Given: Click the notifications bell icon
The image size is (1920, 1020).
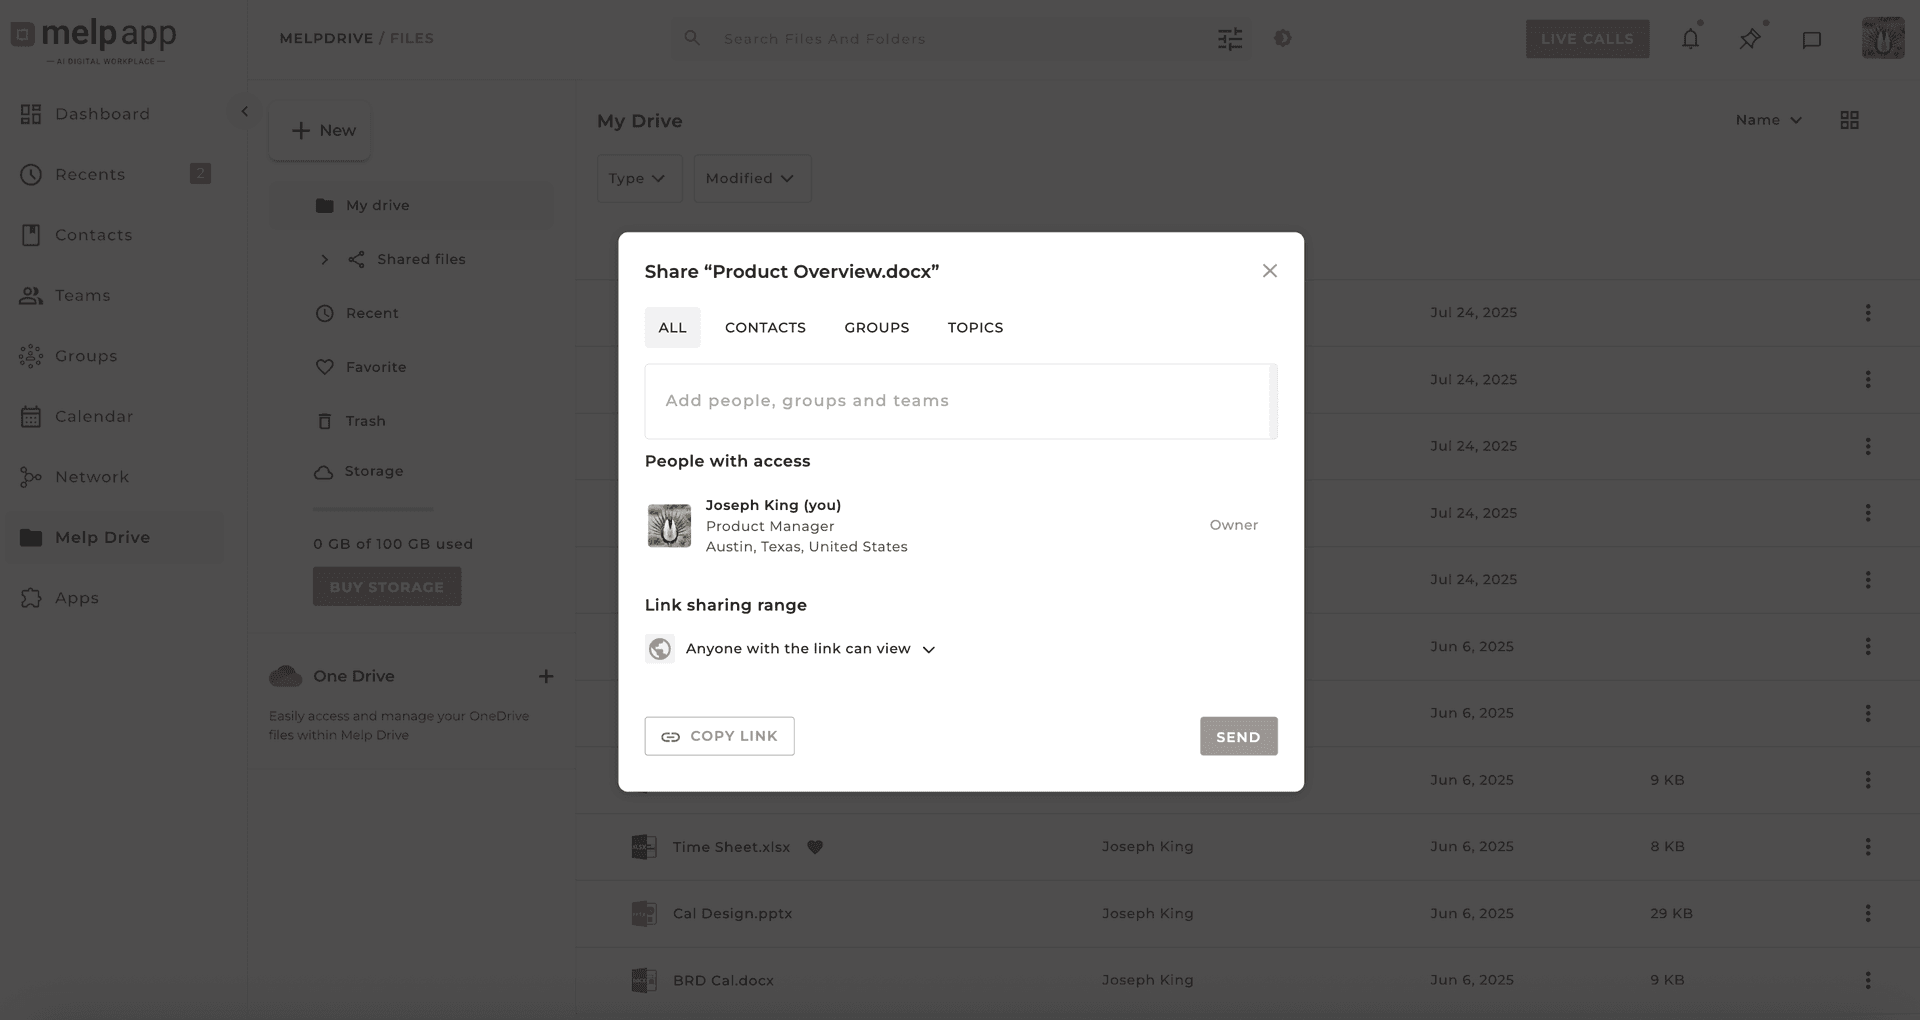Looking at the screenshot, I should click(x=1690, y=39).
